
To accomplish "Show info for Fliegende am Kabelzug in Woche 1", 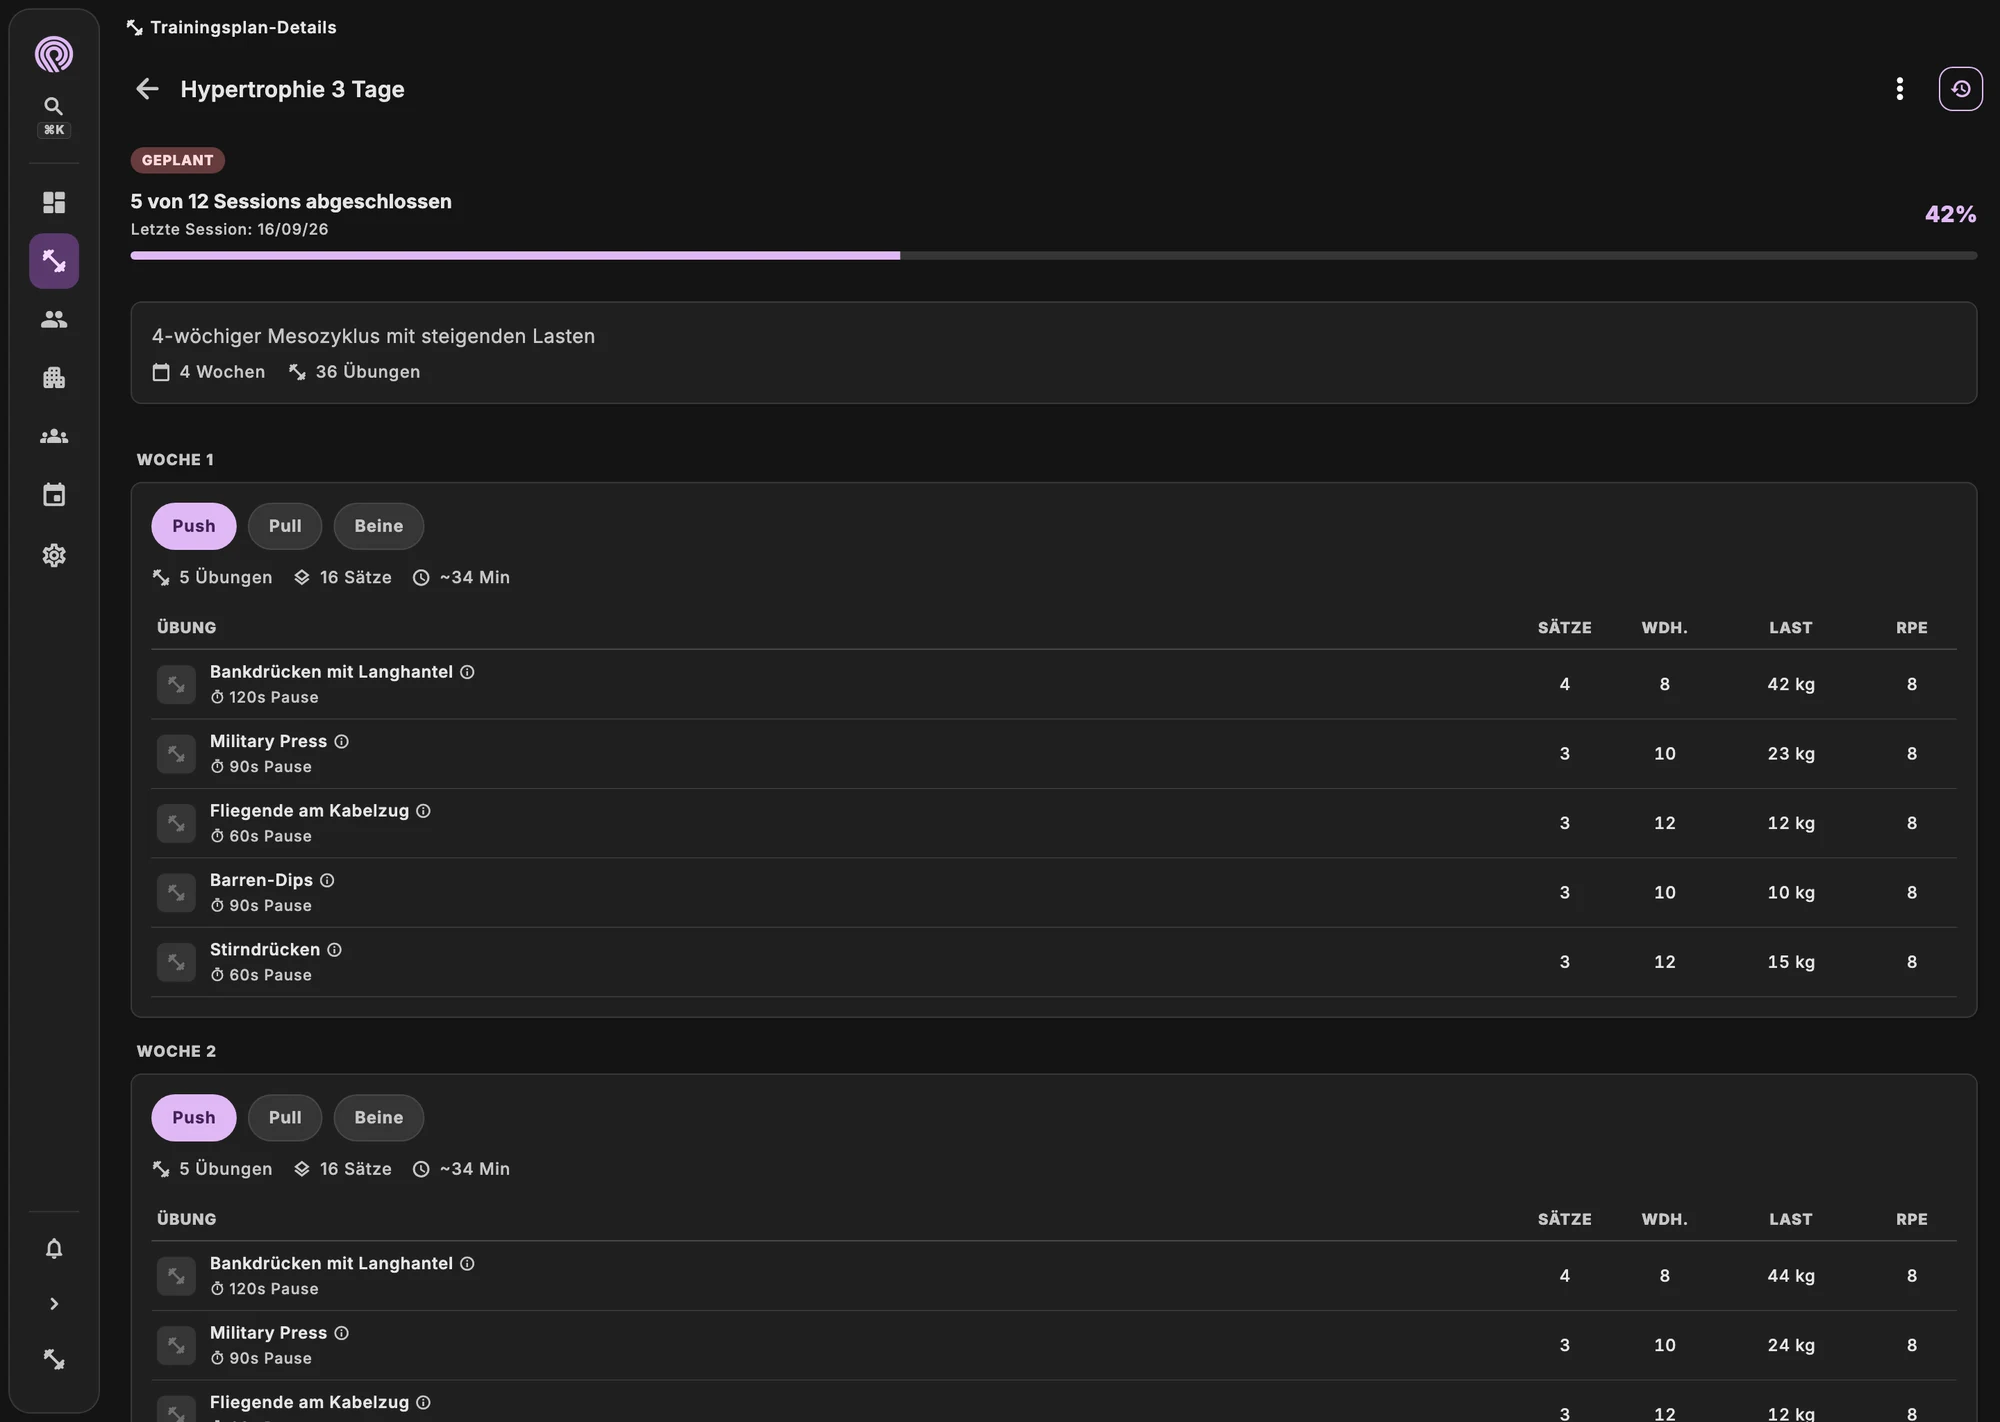I will coord(423,811).
